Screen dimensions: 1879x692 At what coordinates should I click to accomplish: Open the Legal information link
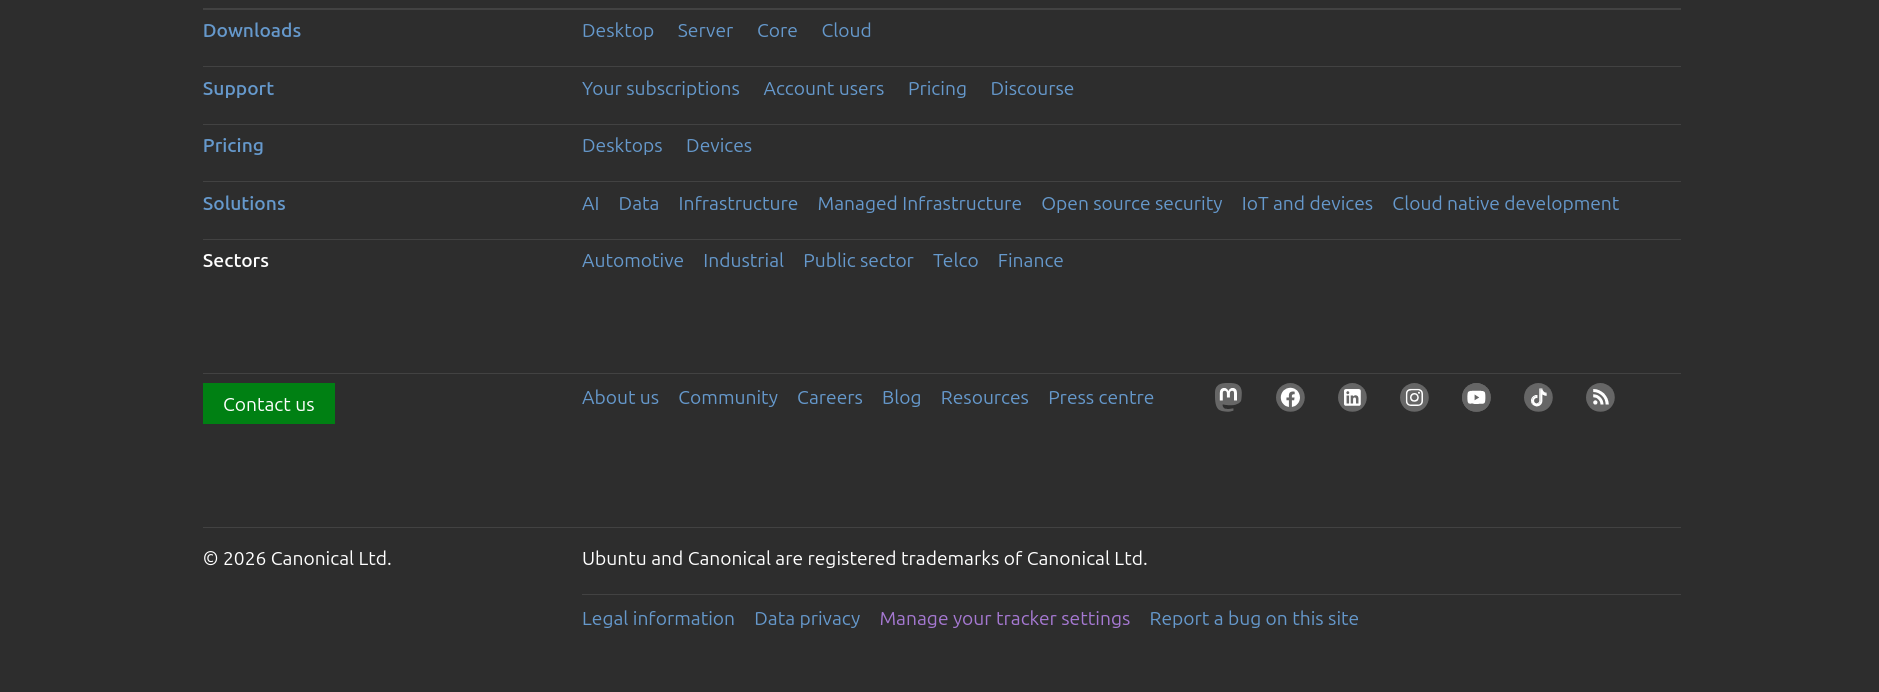click(658, 619)
